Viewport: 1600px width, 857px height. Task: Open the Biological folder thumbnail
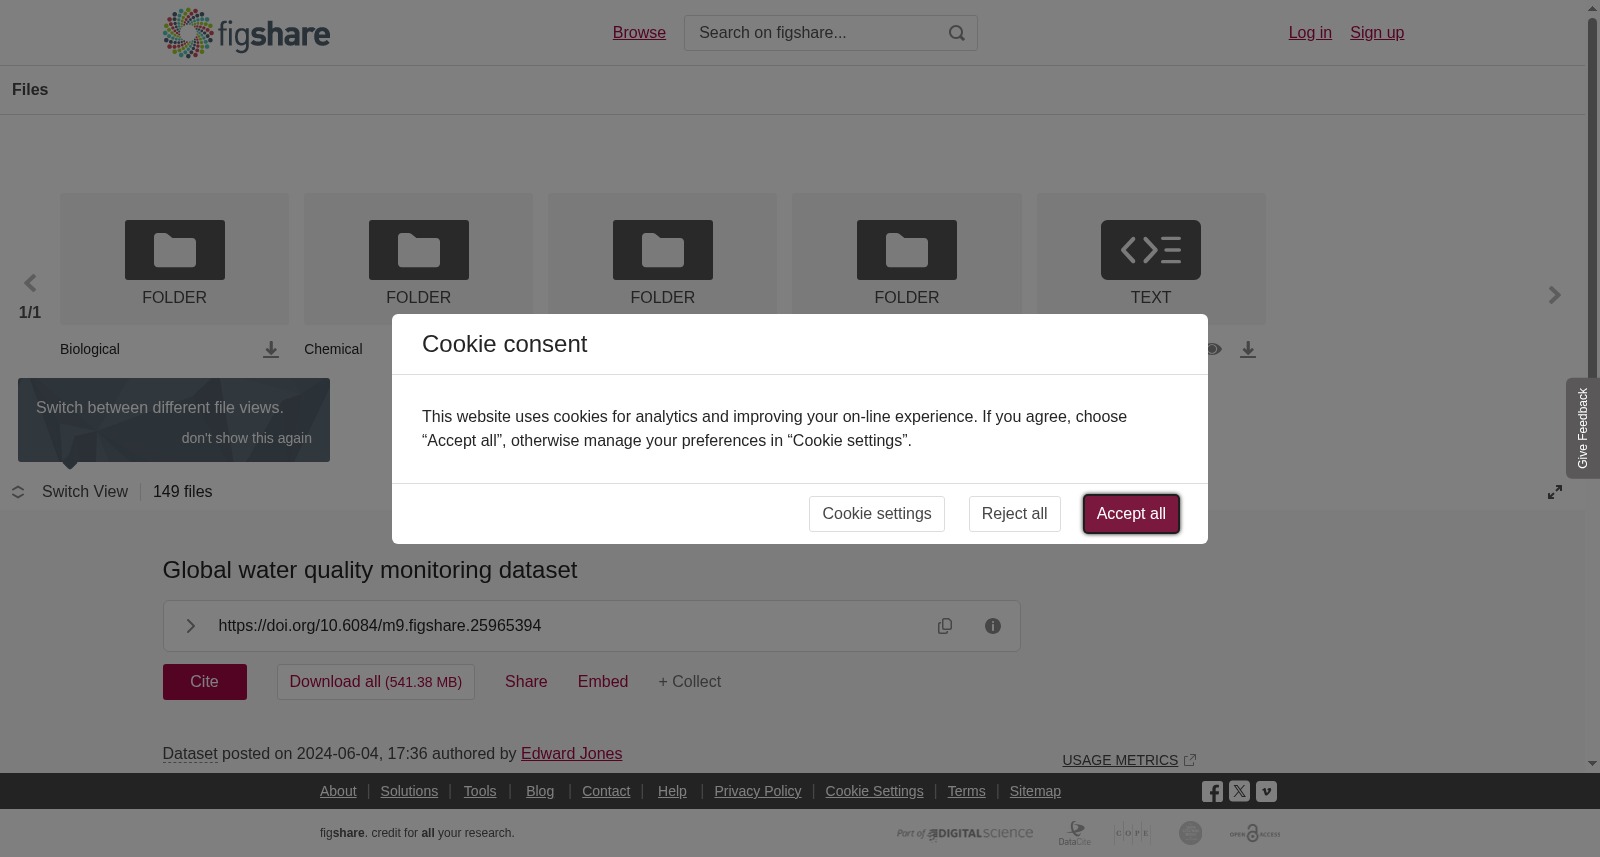point(174,259)
